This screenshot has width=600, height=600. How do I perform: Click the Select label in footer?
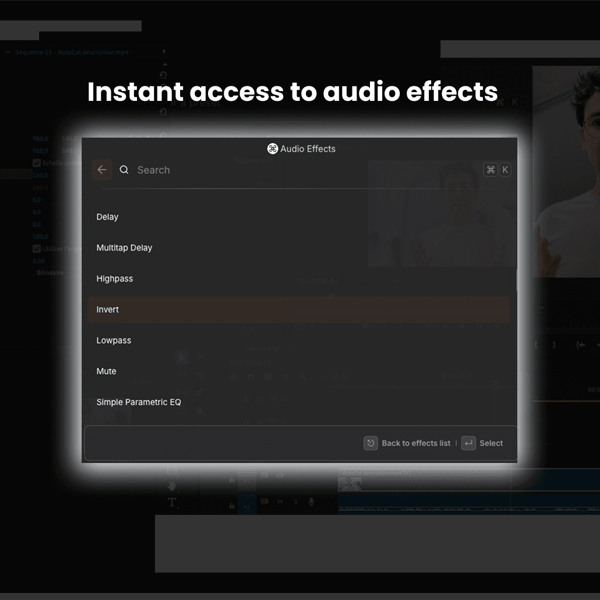(x=491, y=443)
